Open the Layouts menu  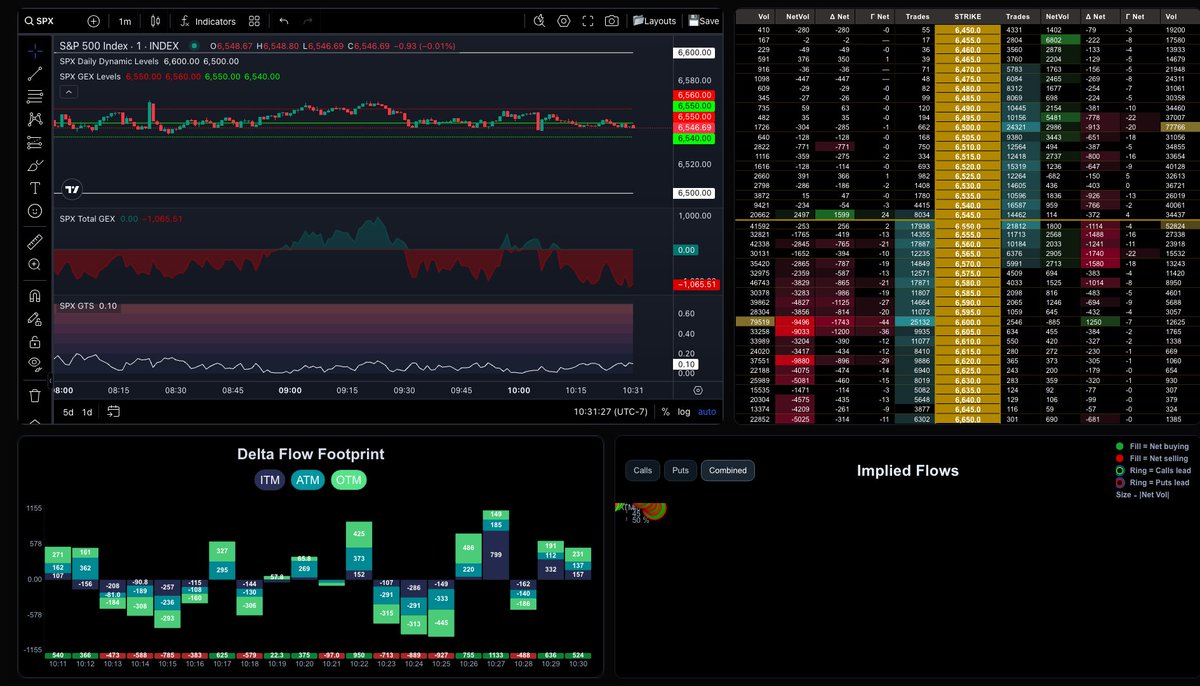[655, 21]
